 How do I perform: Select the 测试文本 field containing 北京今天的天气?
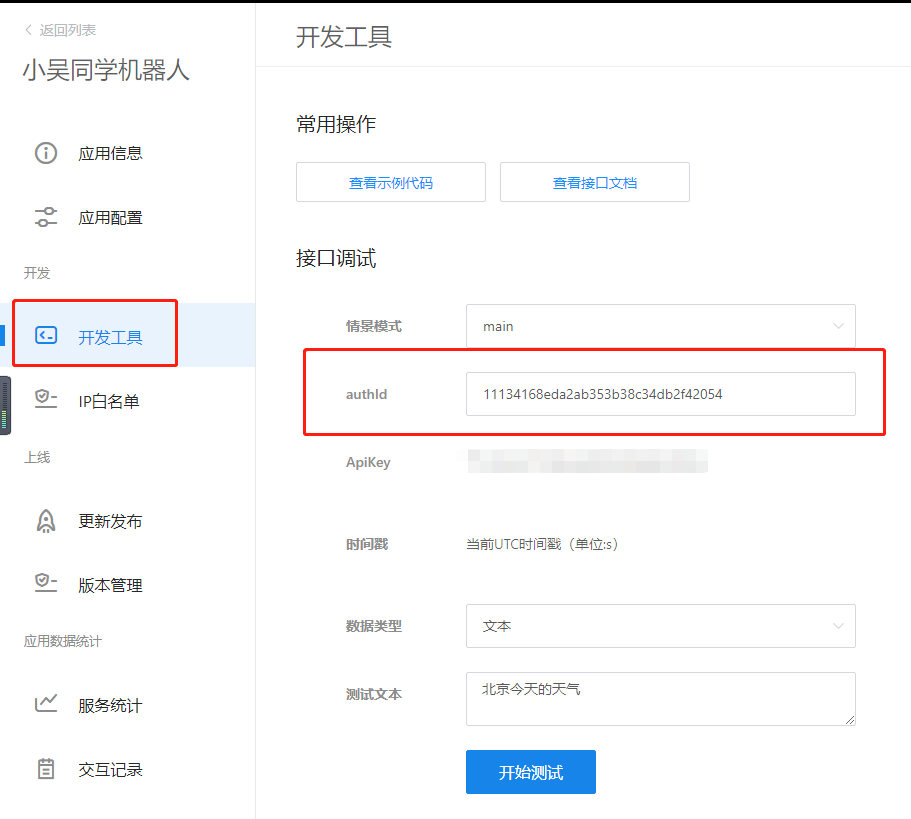point(660,699)
